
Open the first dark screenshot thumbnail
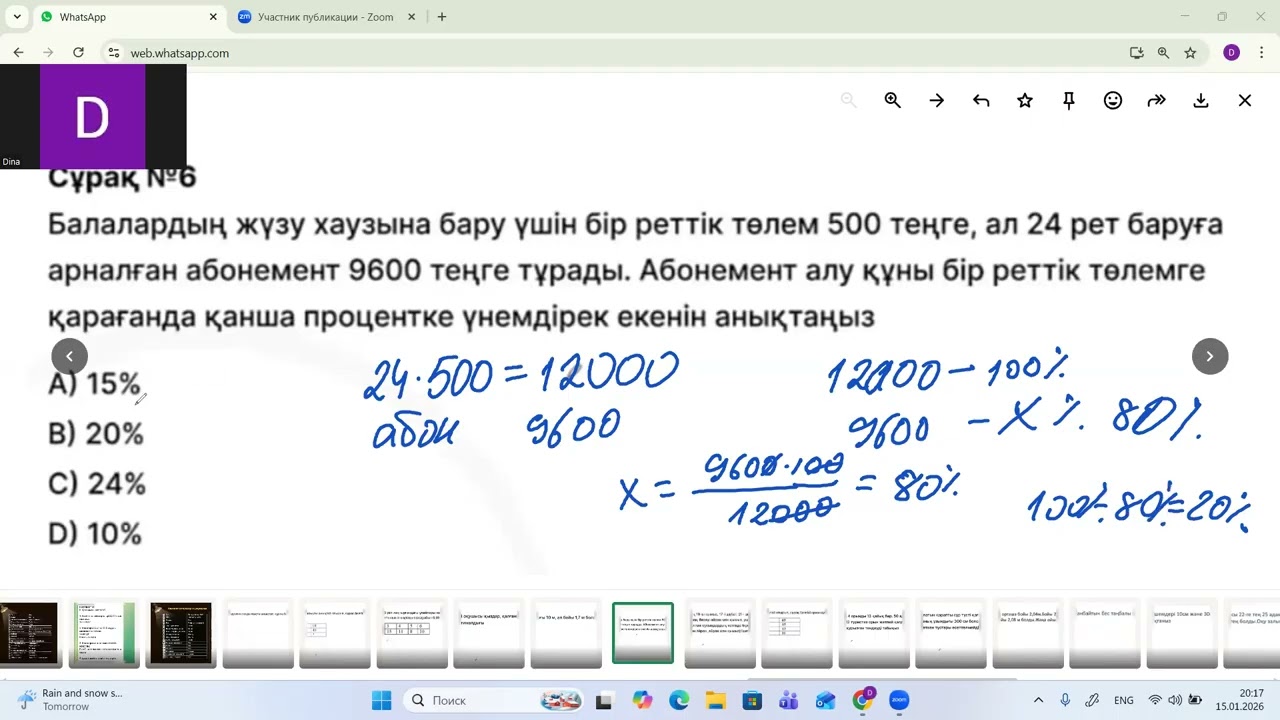[29, 633]
